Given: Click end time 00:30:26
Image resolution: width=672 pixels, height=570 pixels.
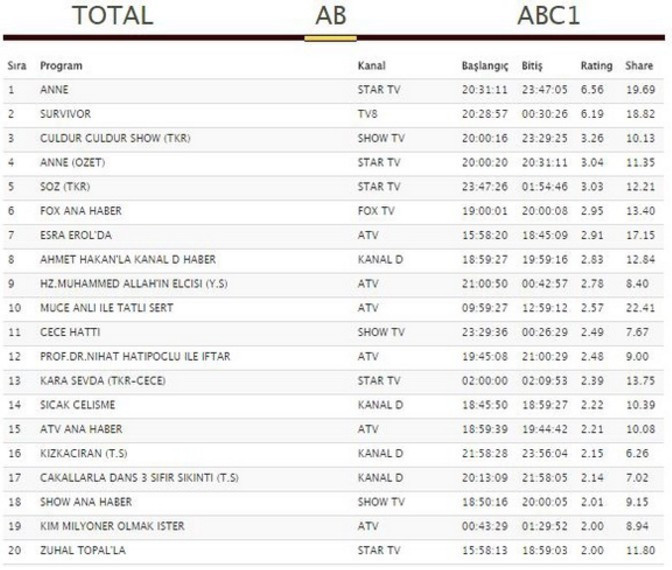Looking at the screenshot, I should coord(544,114).
